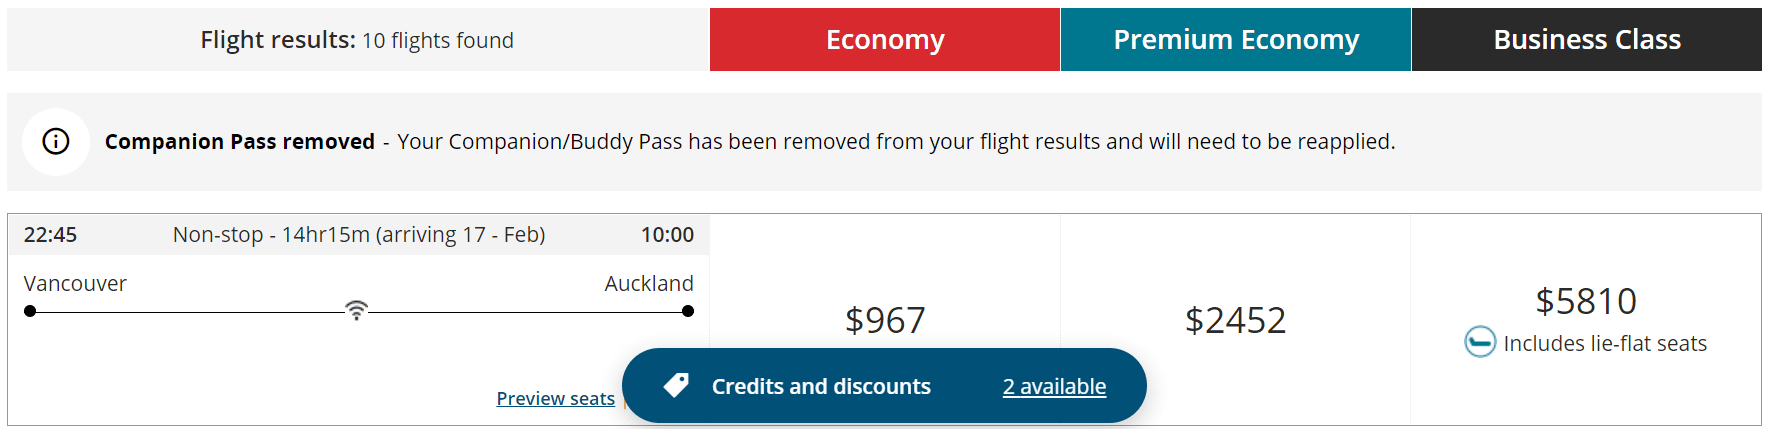Click the 22:45 departure time

click(x=50, y=235)
